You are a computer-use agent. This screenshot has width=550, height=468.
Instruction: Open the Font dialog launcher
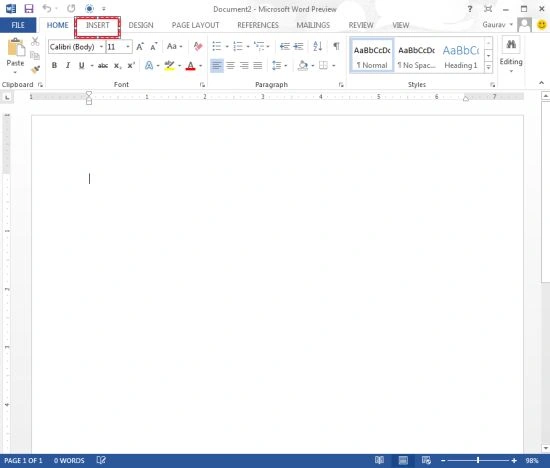coord(202,85)
